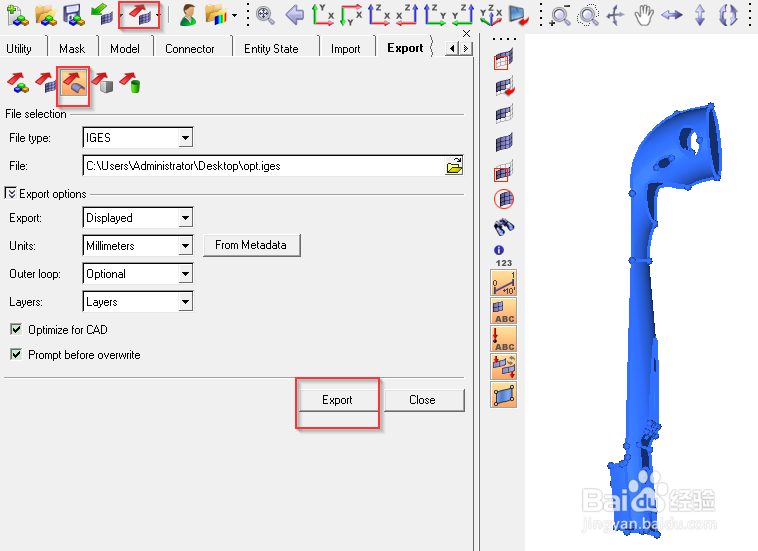
Task: Expand the arrow beside the colorful folder icon
Action: click(234, 15)
